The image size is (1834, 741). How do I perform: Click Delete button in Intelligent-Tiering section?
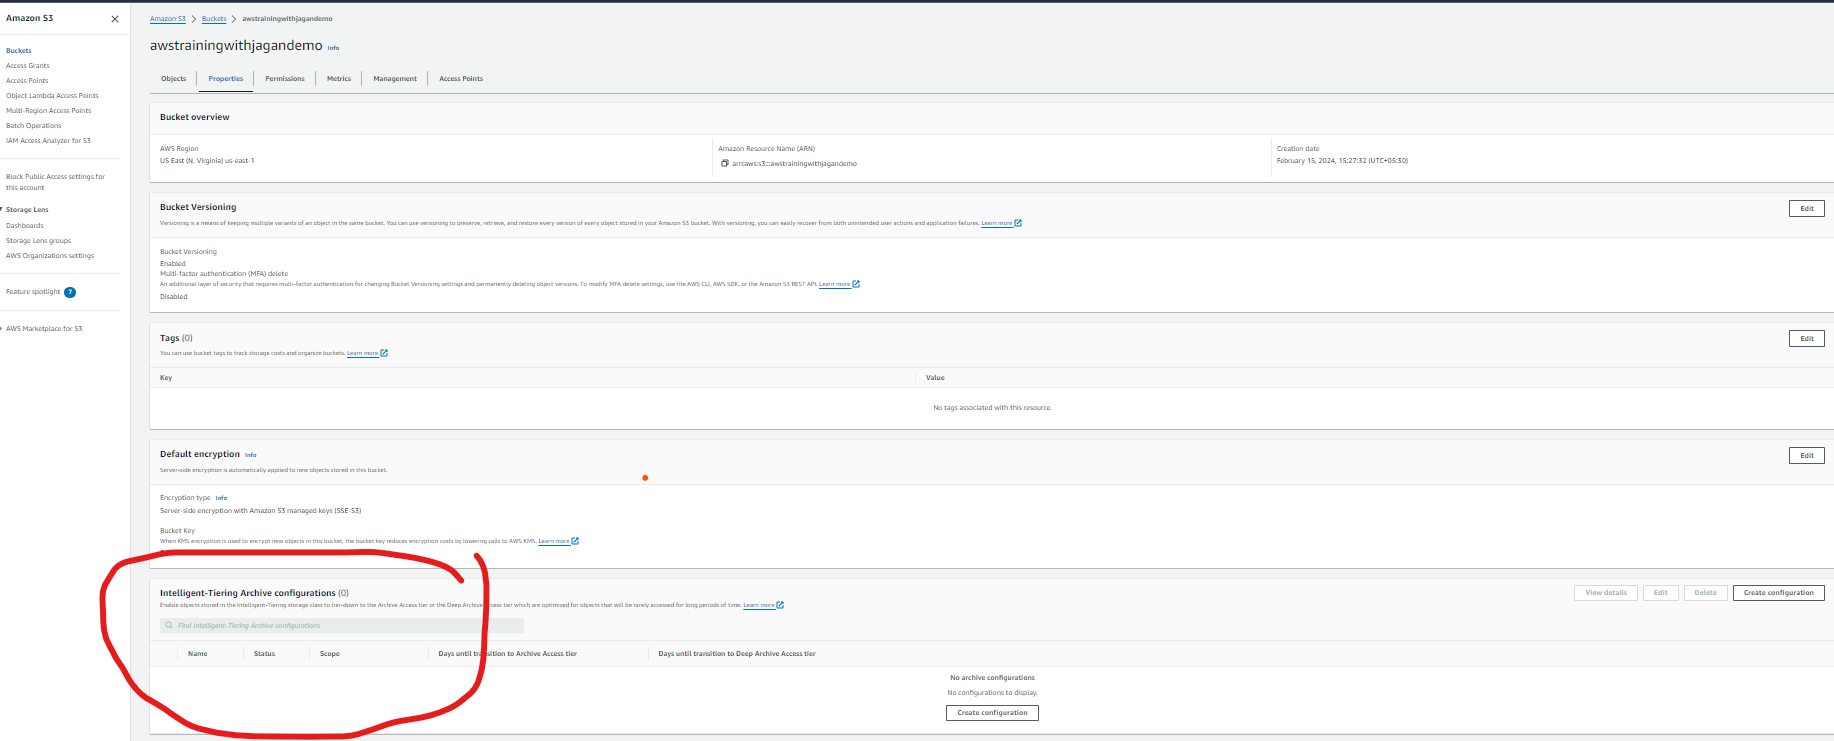pos(1705,593)
